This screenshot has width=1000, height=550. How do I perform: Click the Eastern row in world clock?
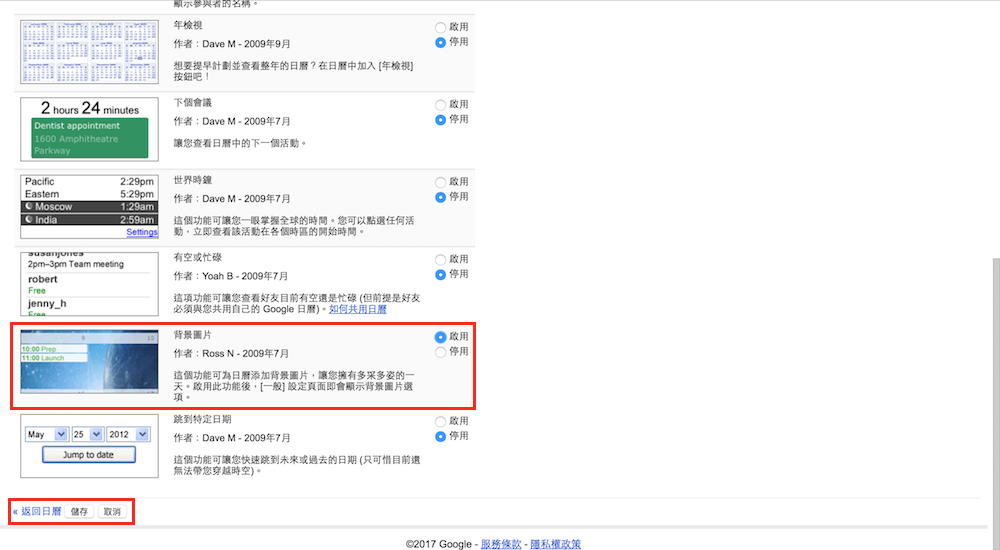[x=89, y=194]
